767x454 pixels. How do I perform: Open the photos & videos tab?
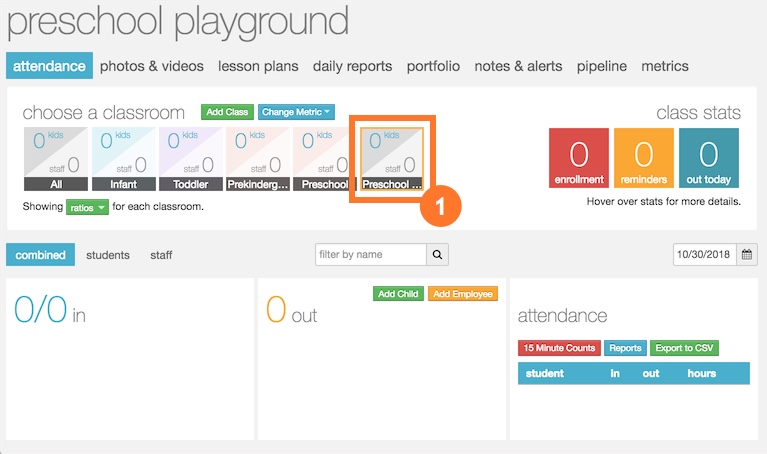pyautogui.click(x=152, y=66)
